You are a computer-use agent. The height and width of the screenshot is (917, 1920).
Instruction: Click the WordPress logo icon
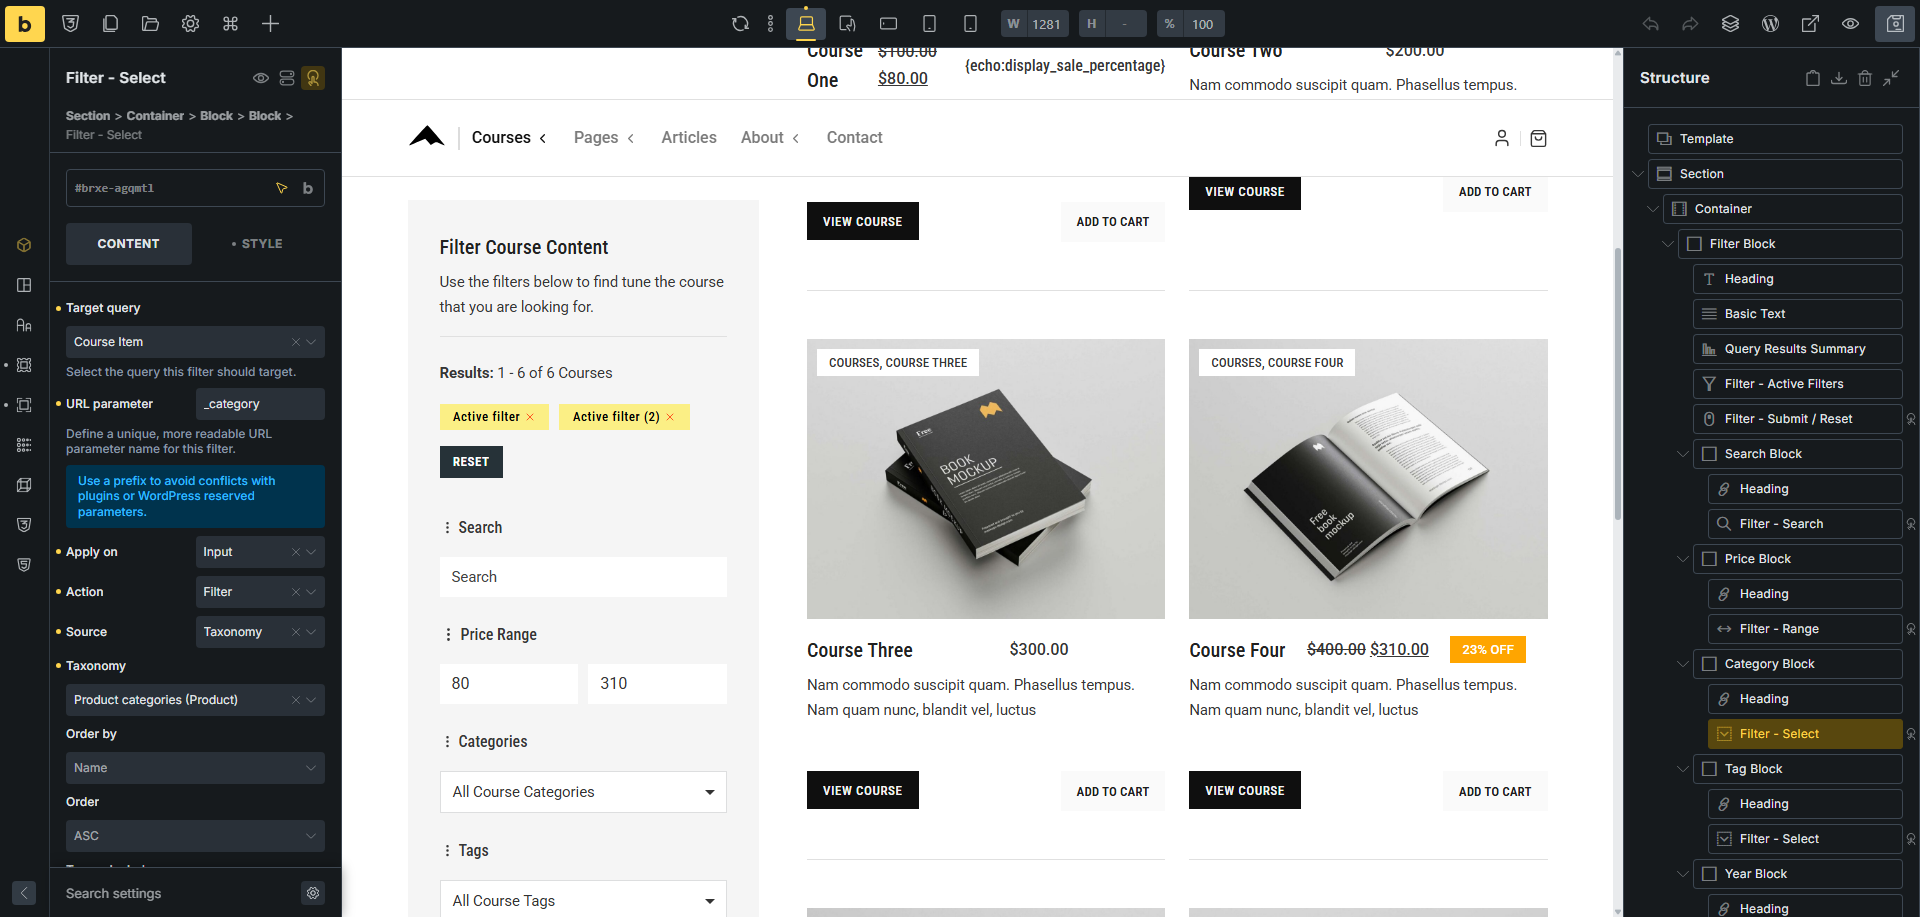pyautogui.click(x=1770, y=24)
